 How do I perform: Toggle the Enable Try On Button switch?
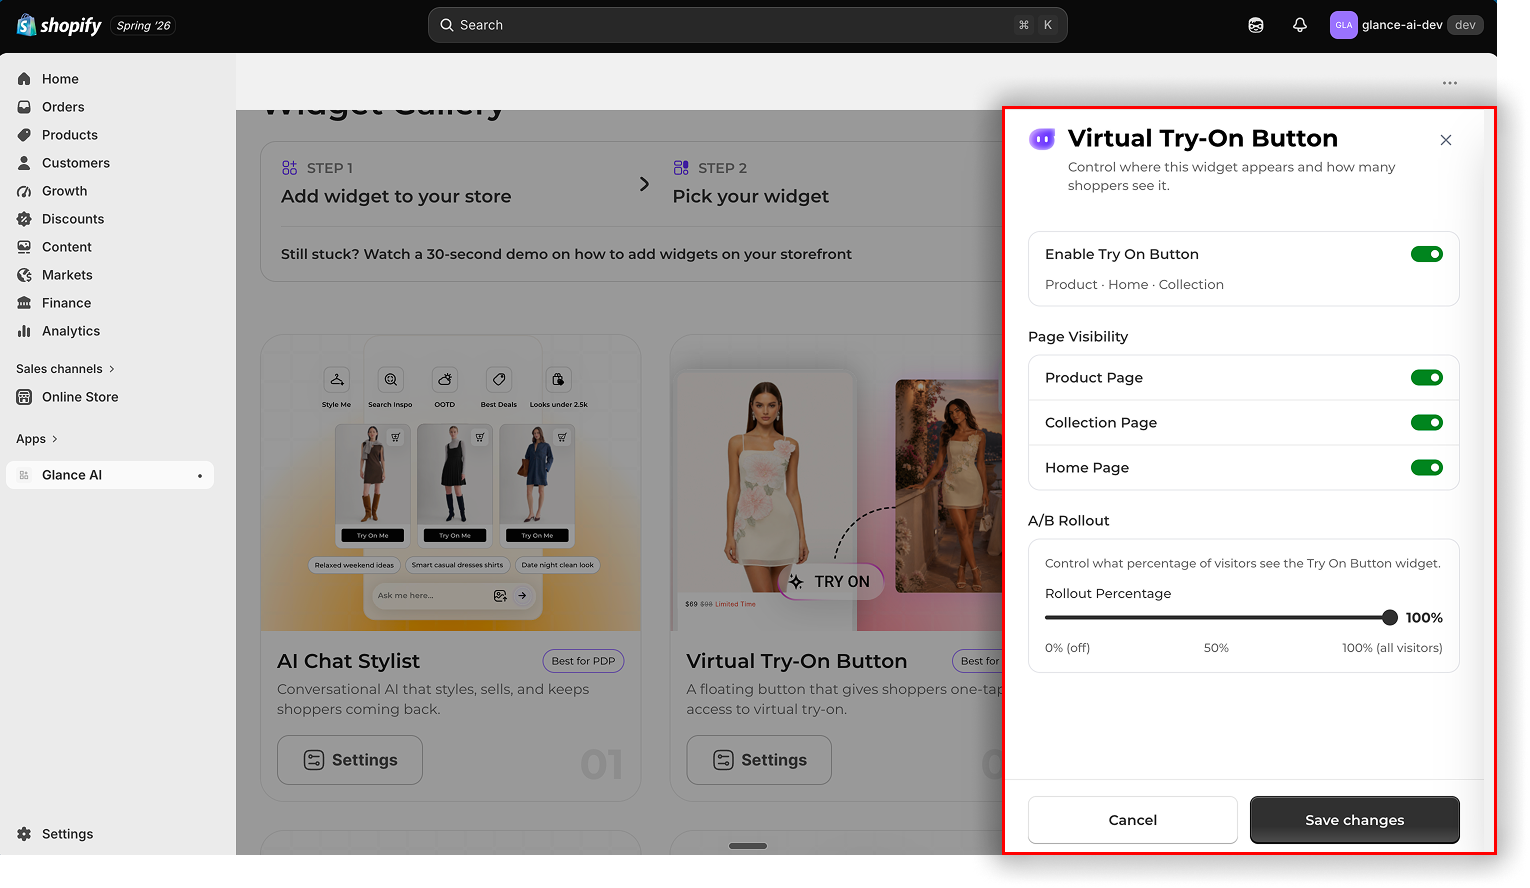click(x=1427, y=254)
